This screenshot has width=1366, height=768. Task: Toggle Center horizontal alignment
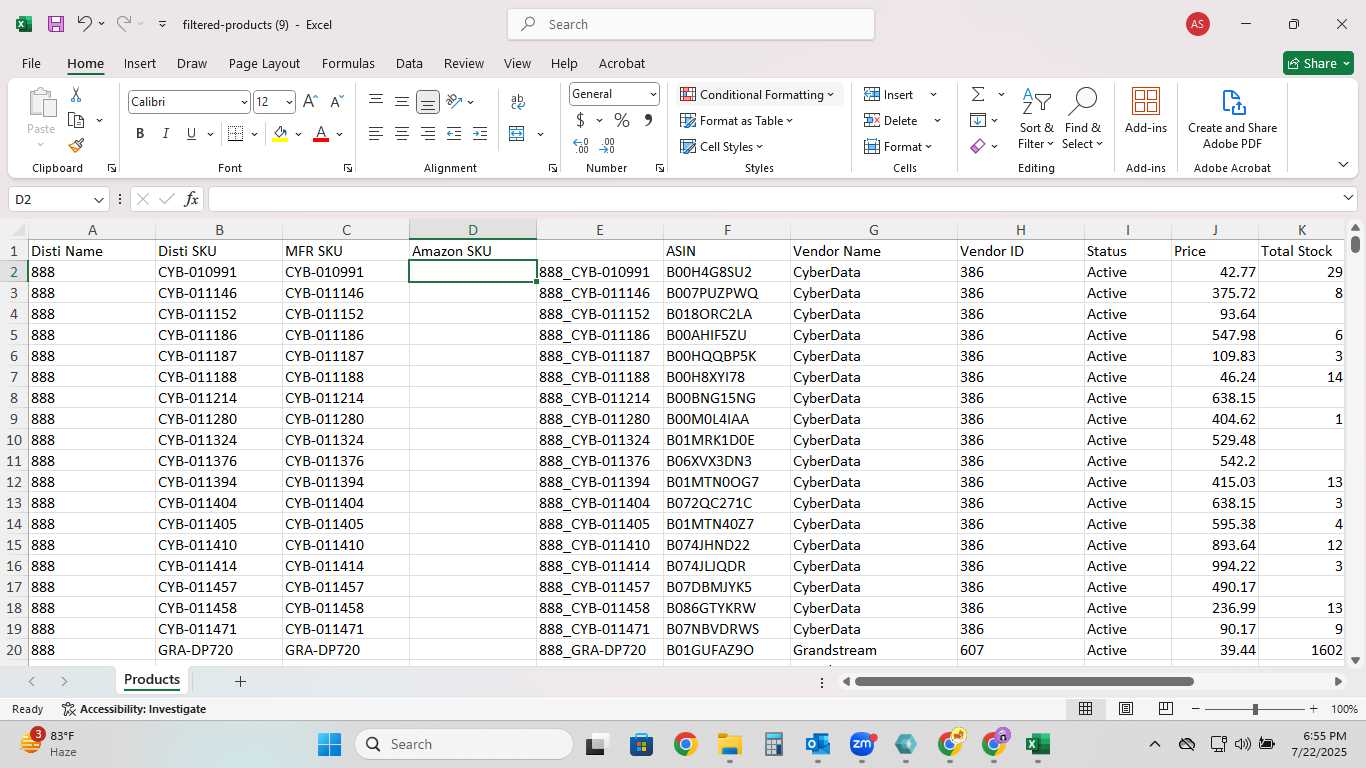coord(402,134)
